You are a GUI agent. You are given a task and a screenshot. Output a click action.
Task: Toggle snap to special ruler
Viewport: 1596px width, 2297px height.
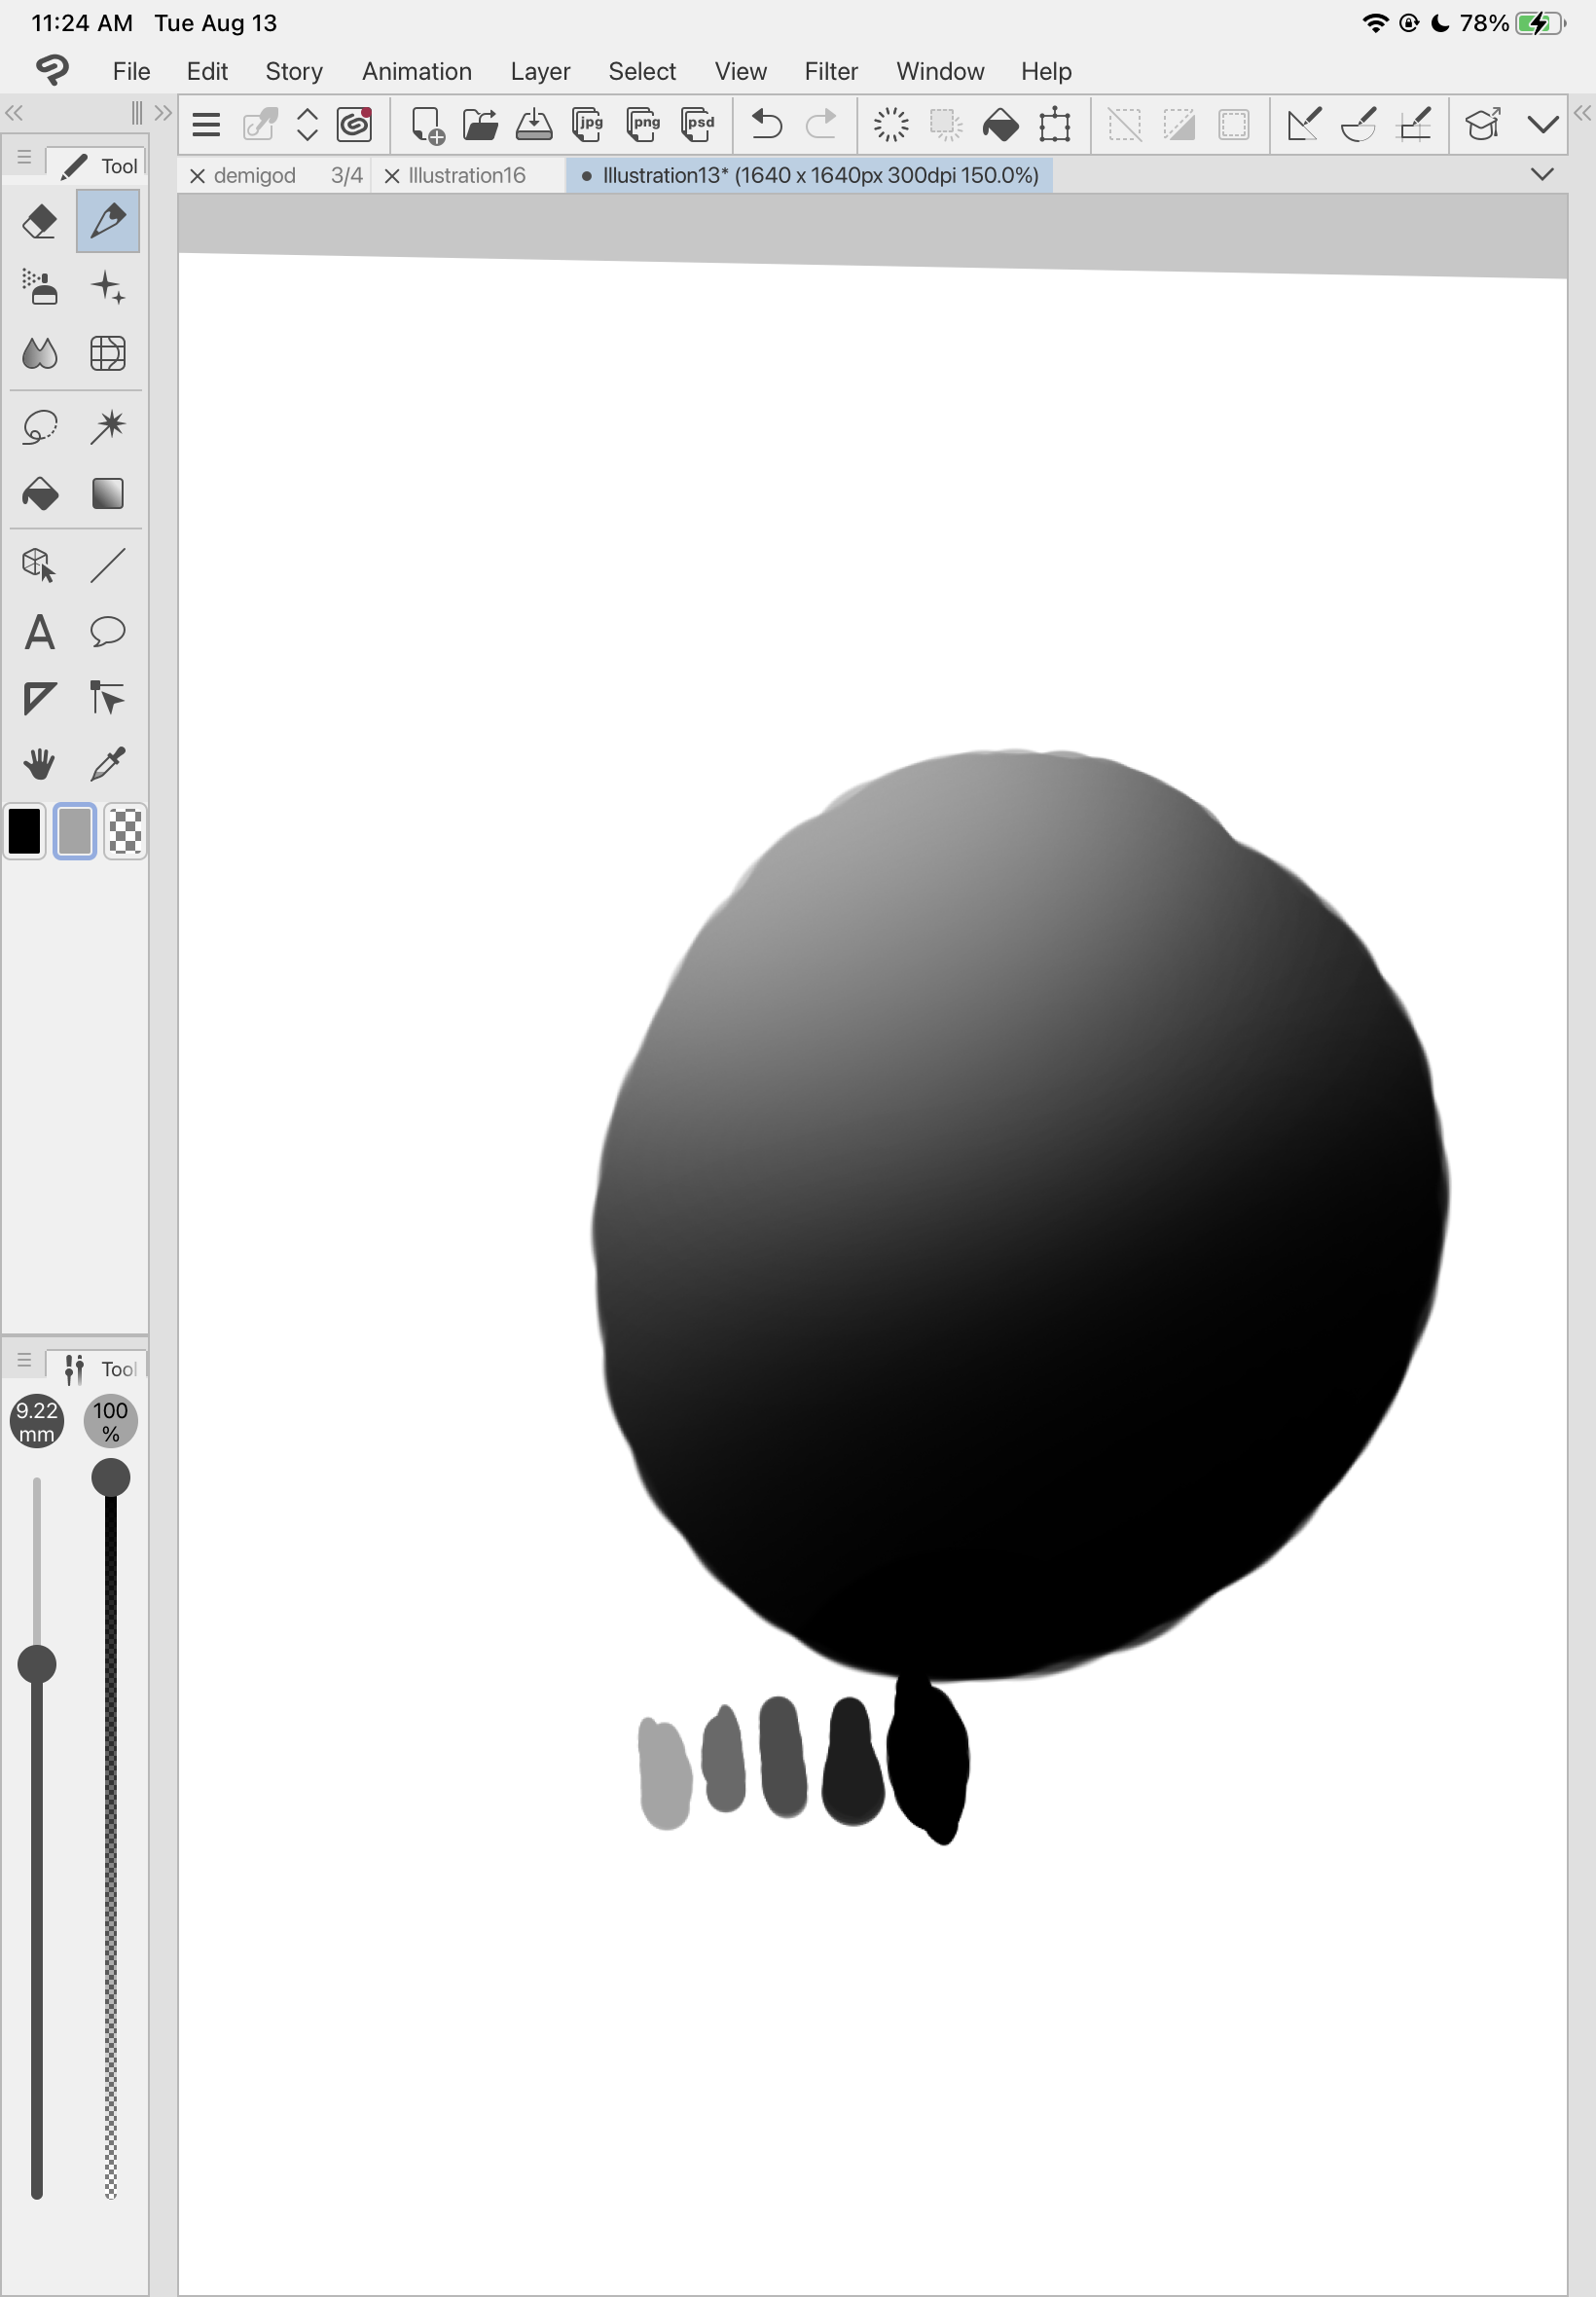click(x=1358, y=125)
